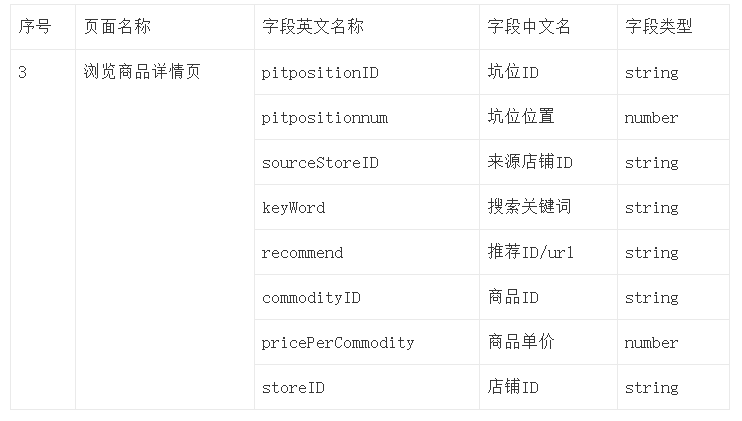Click the 字段类型 column header
Viewport: 742px width, 421px height.
[x=658, y=27]
